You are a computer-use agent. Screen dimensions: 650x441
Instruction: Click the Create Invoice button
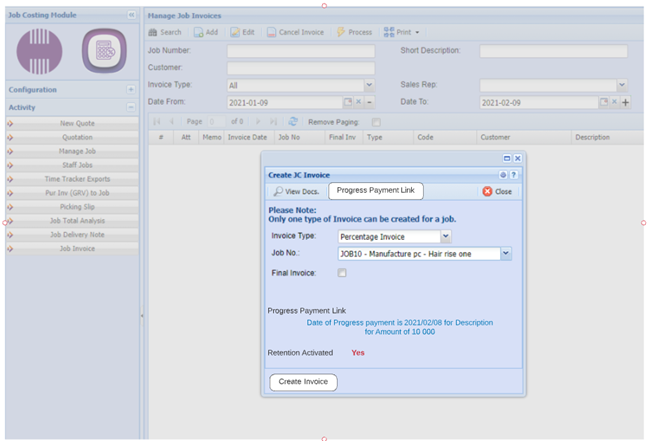pyautogui.click(x=304, y=382)
